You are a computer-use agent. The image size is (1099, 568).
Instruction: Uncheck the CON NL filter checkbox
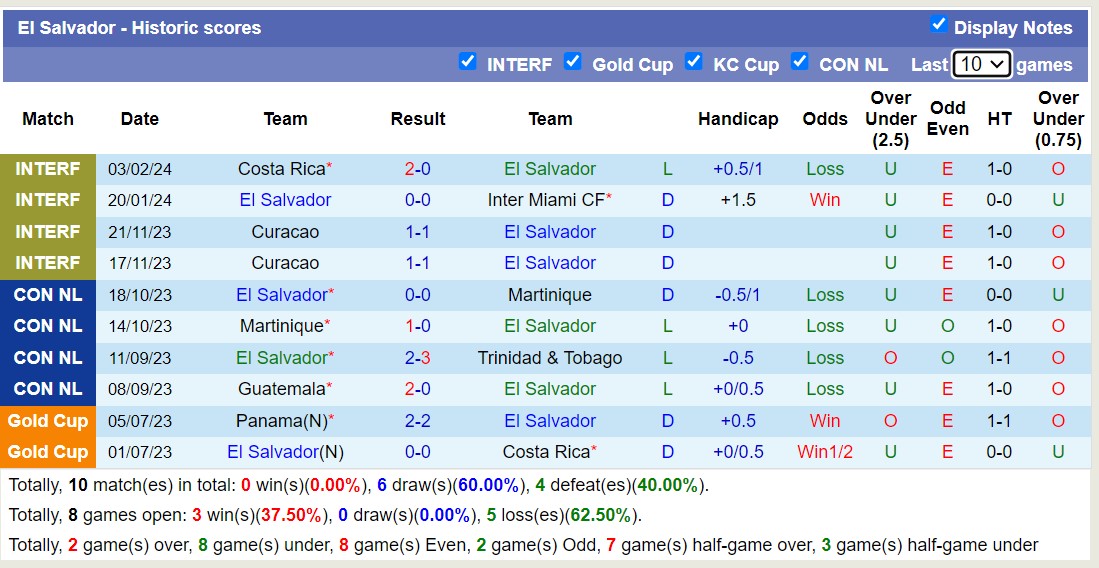tap(799, 62)
